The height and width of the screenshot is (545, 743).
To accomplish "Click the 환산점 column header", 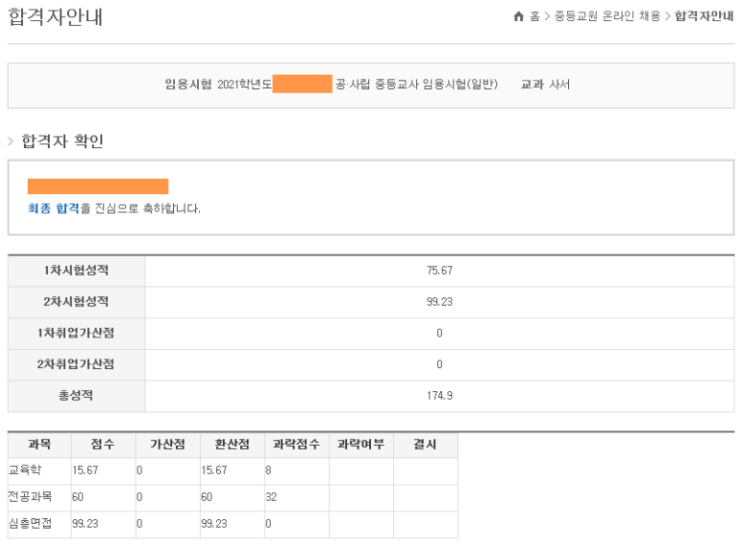I will pyautogui.click(x=232, y=444).
